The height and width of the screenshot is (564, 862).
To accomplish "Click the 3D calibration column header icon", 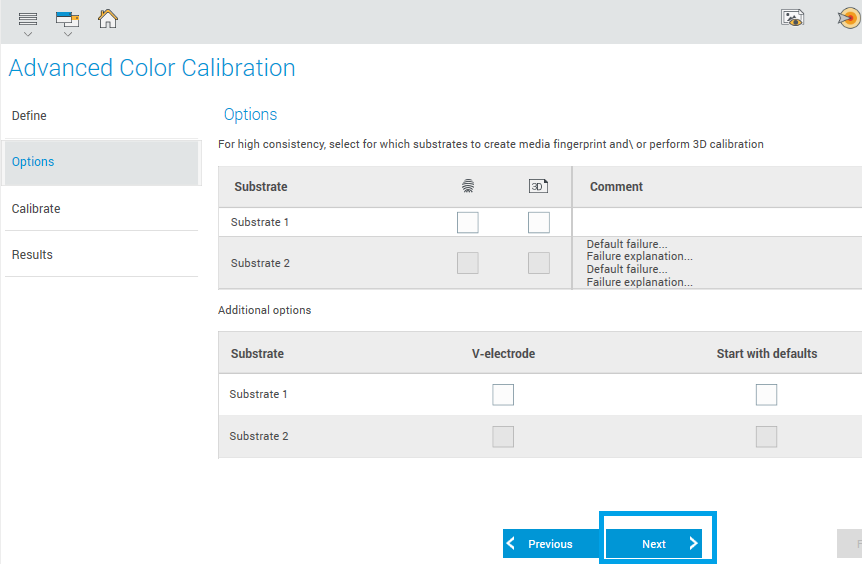I will point(538,186).
